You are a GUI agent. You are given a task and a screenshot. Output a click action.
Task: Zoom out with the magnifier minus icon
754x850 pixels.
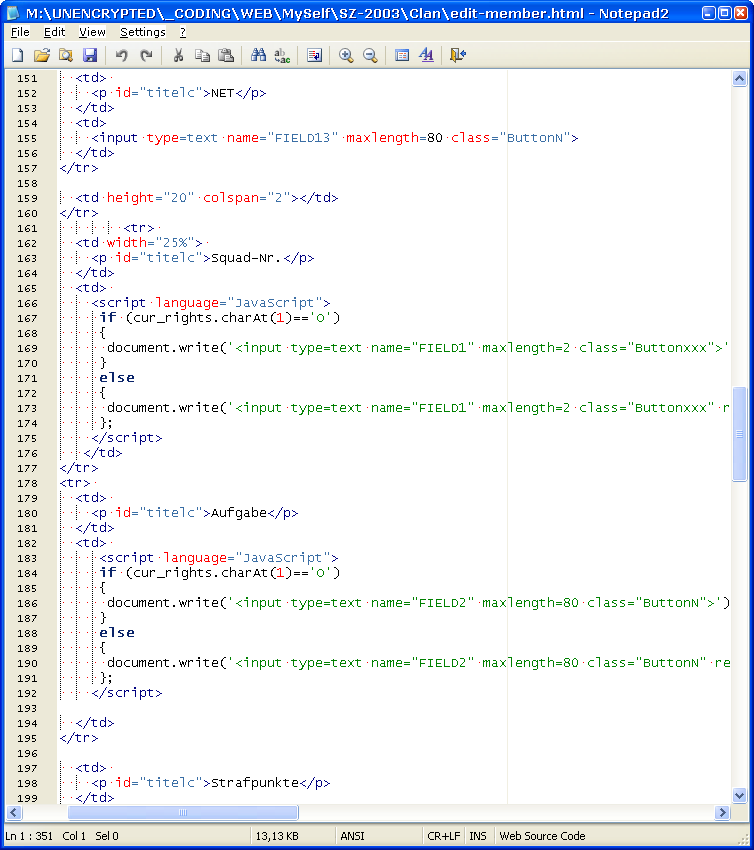(370, 55)
